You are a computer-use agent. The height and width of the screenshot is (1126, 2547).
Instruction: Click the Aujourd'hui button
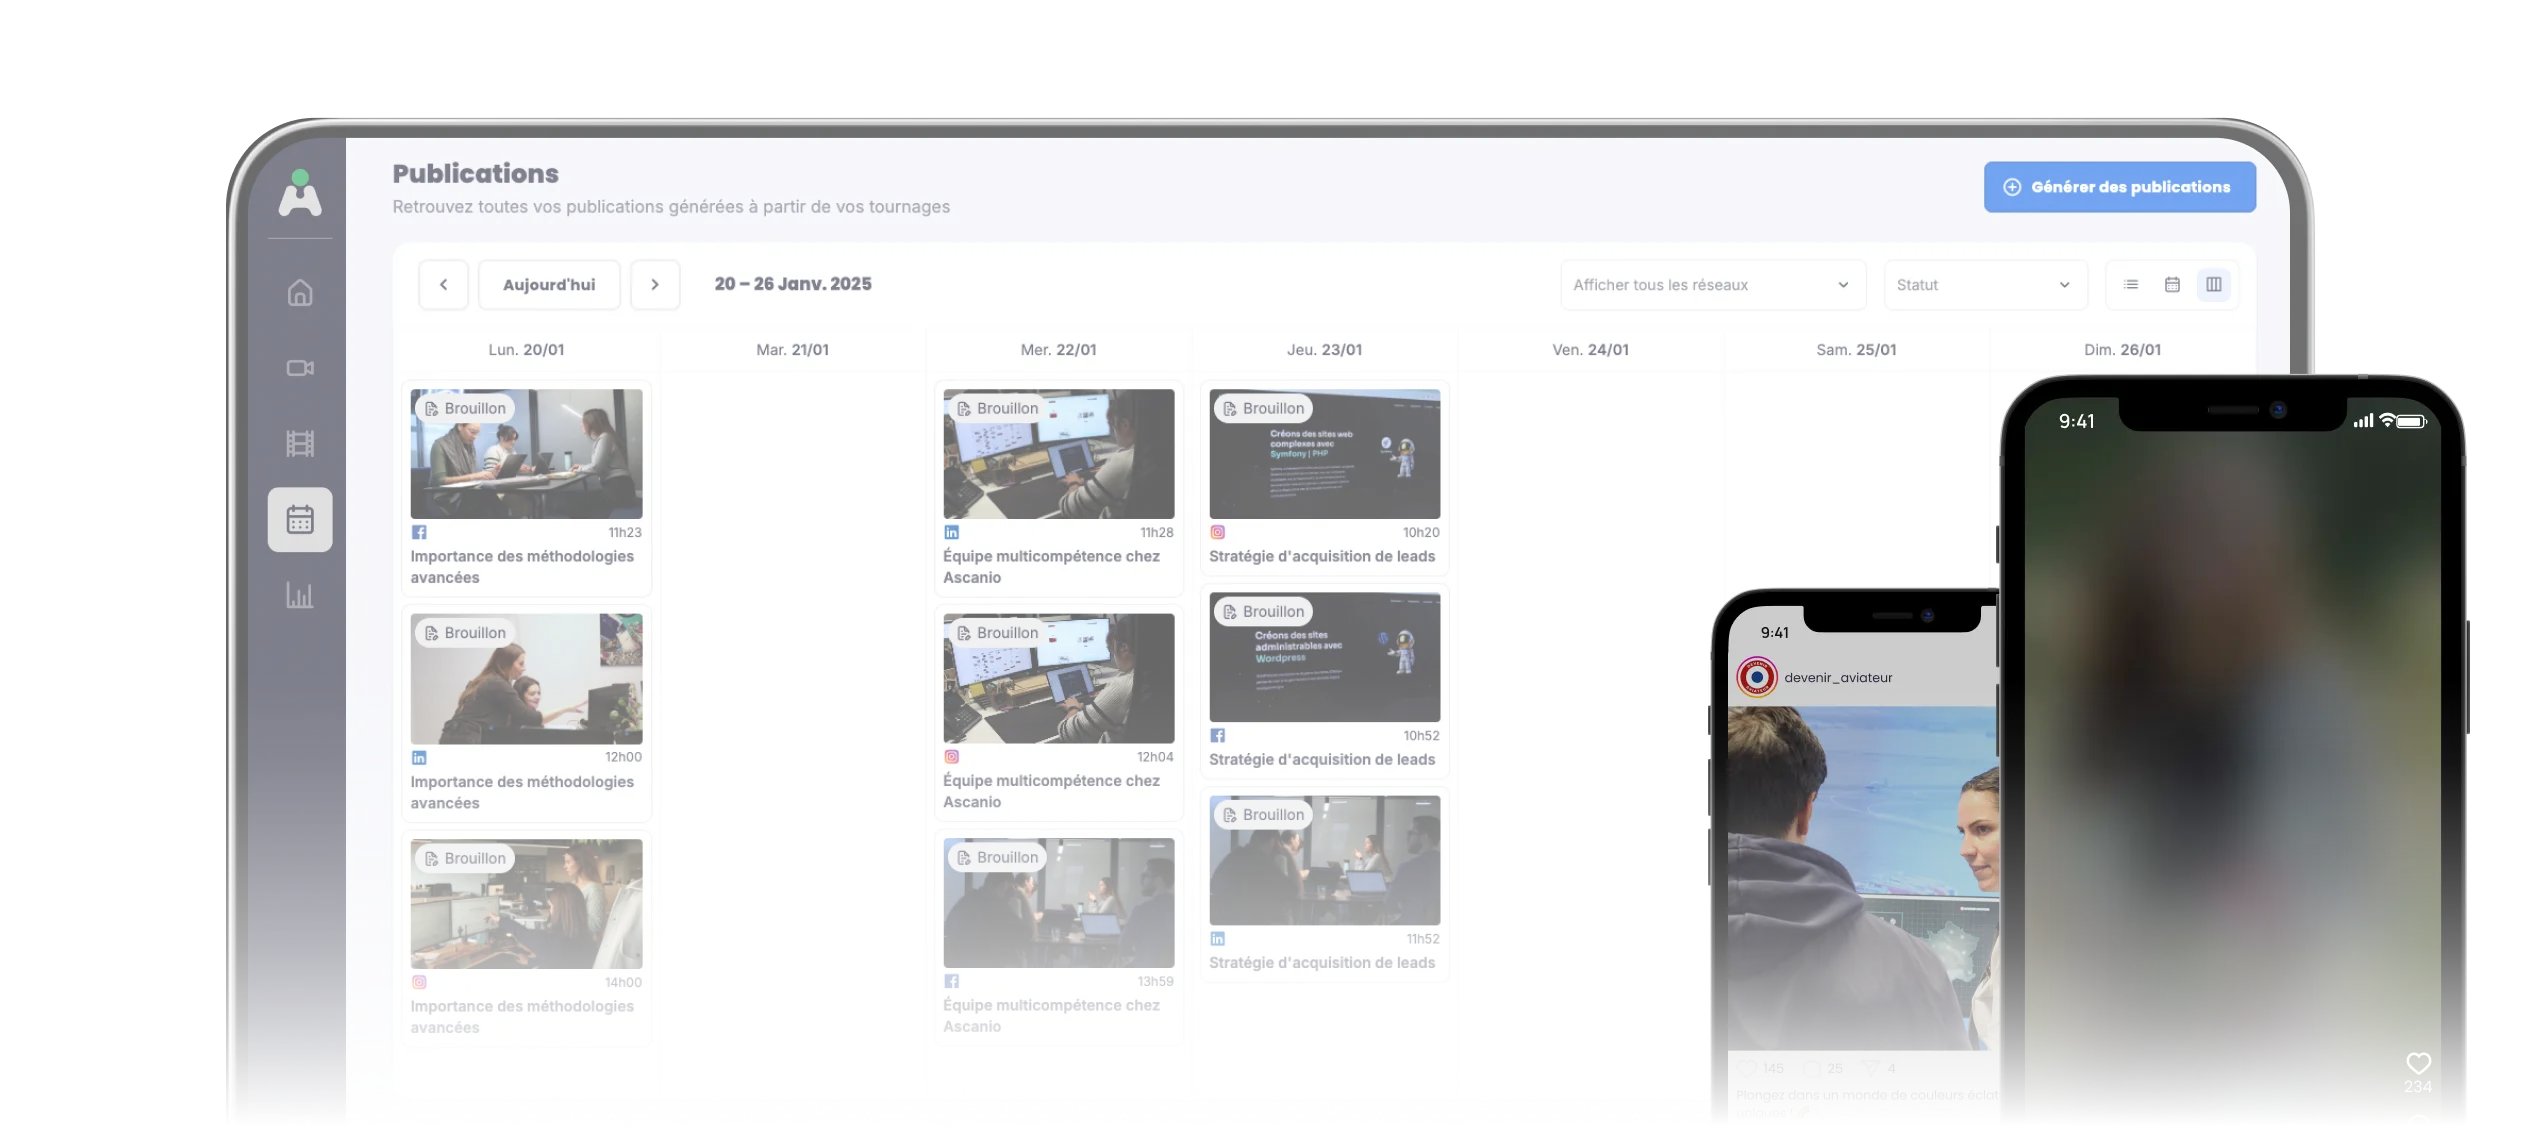pos(549,285)
